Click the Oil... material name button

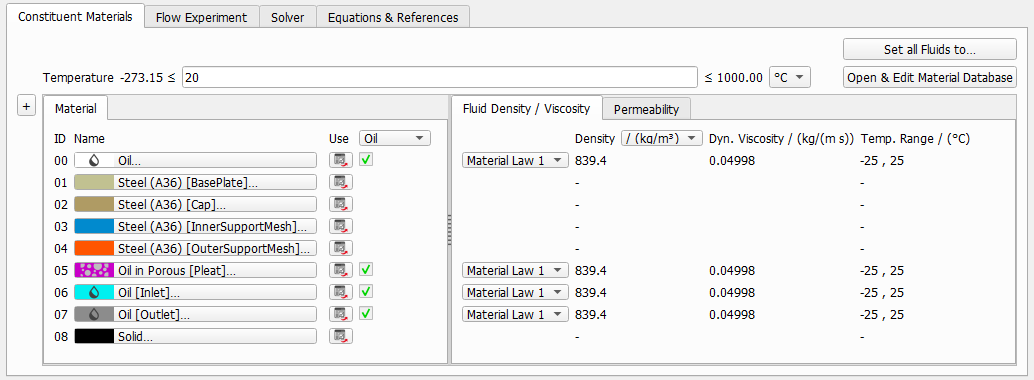coord(195,160)
